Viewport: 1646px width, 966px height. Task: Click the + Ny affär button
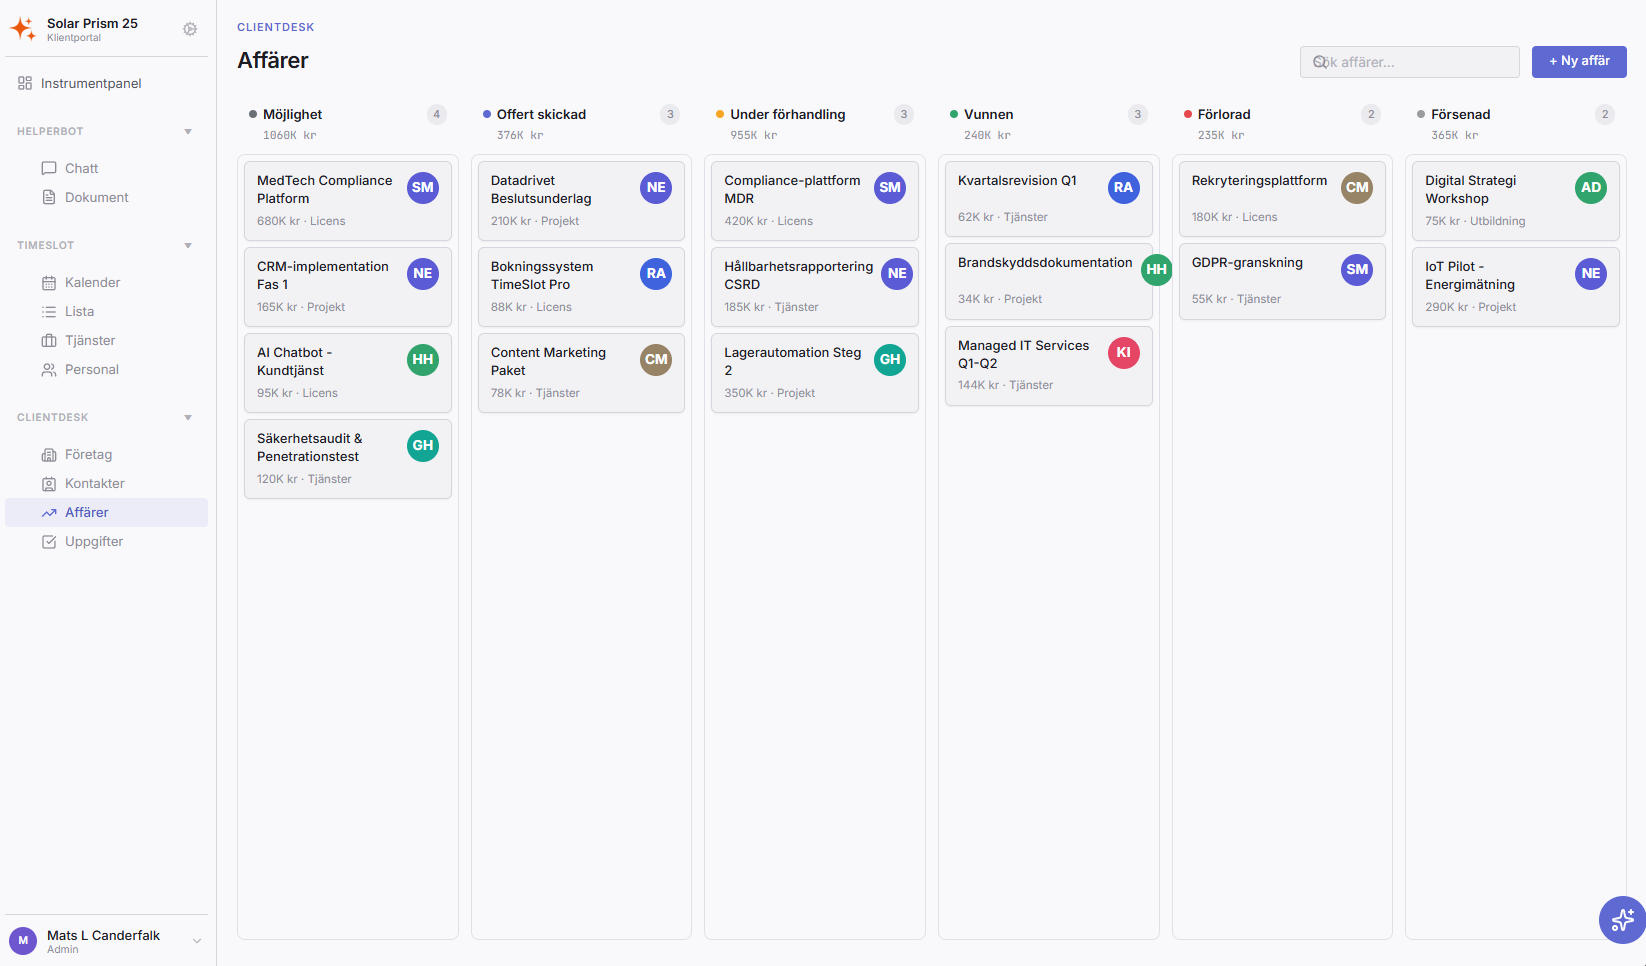(1578, 61)
